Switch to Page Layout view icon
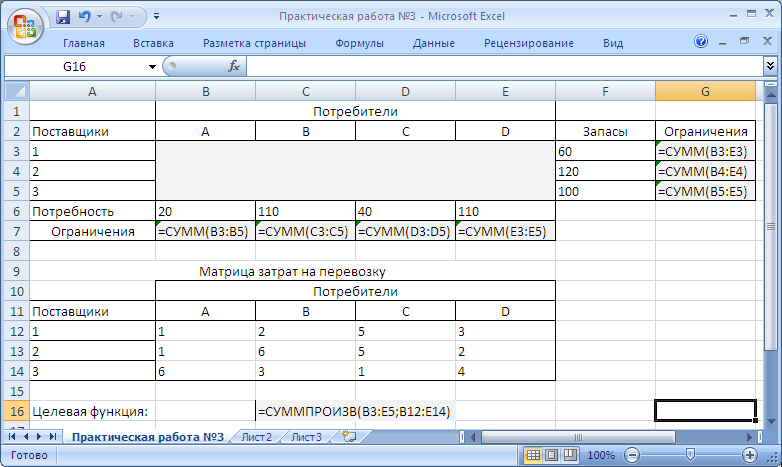Screen dimensions: 782x467 pos(552,455)
